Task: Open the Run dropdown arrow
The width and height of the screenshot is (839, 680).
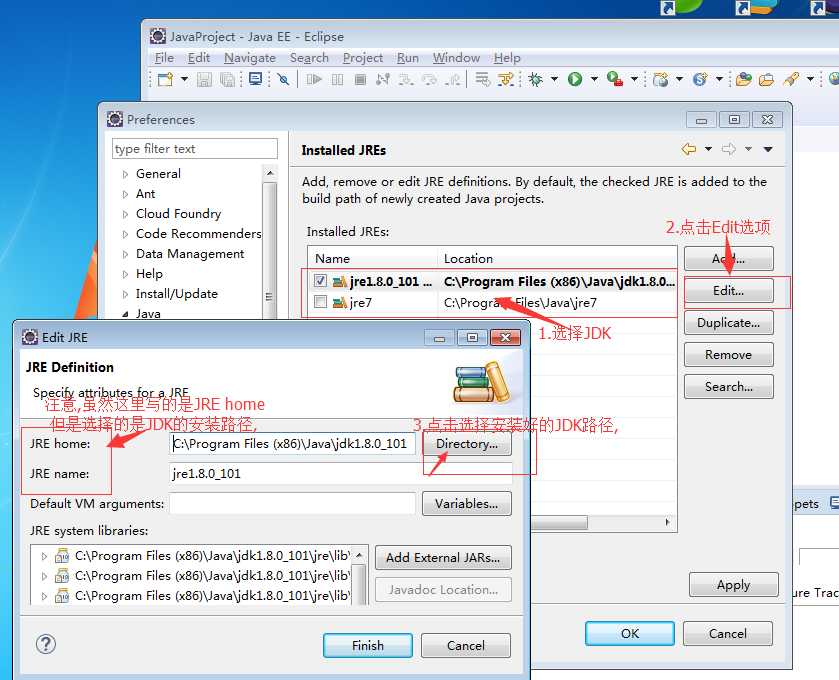Action: point(594,79)
